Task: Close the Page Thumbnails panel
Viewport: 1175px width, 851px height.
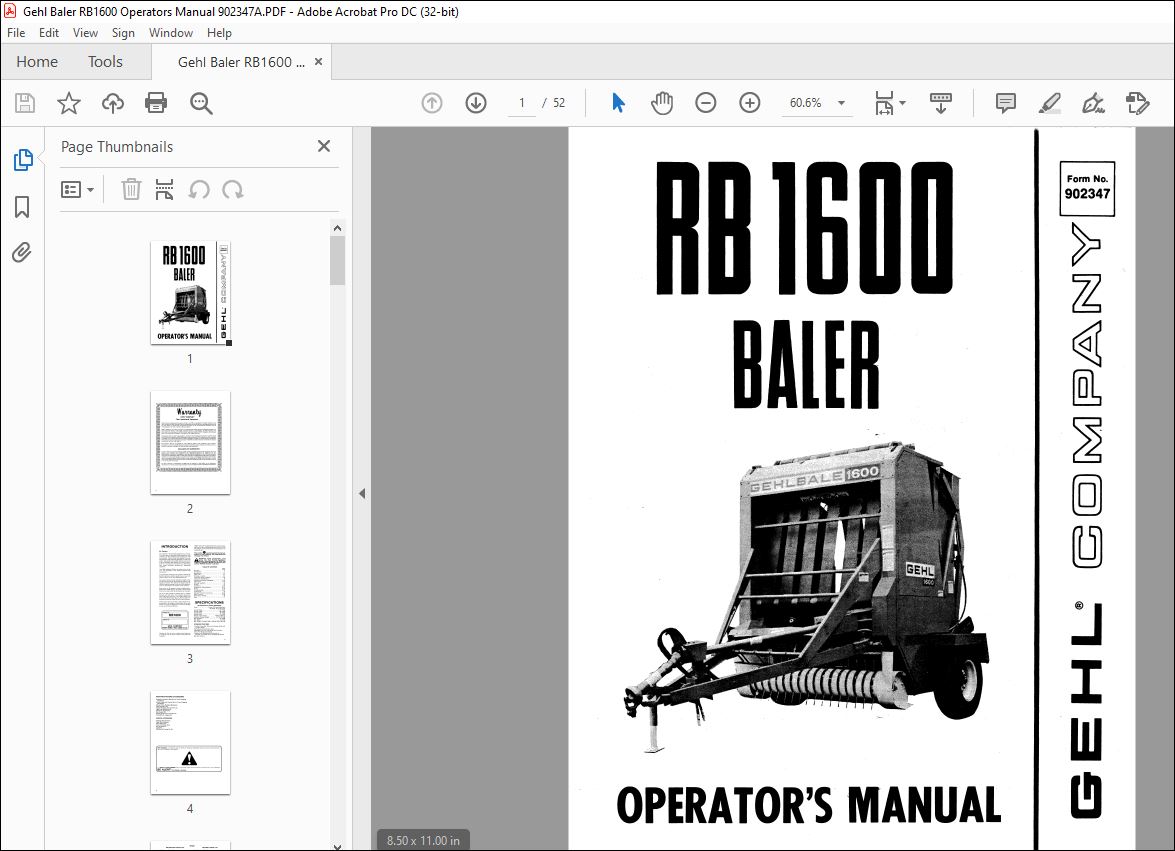Action: tap(324, 146)
